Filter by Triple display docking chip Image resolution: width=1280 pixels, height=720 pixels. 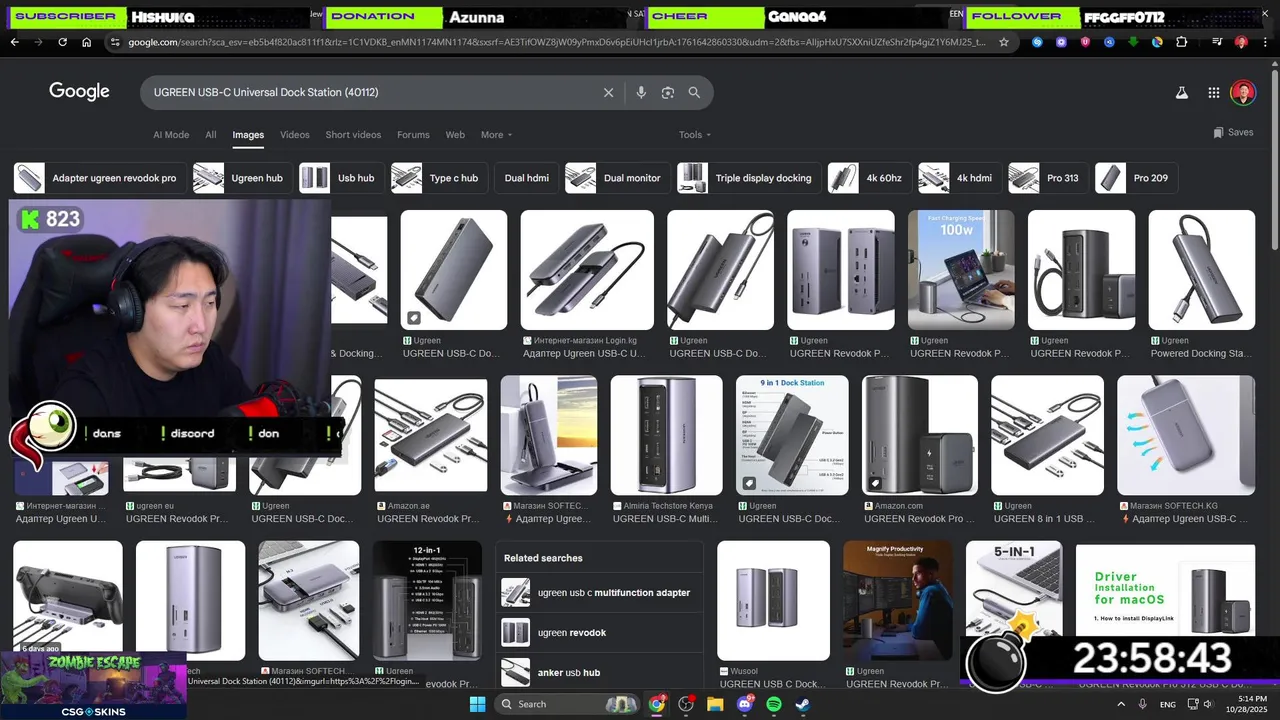pyautogui.click(x=749, y=178)
